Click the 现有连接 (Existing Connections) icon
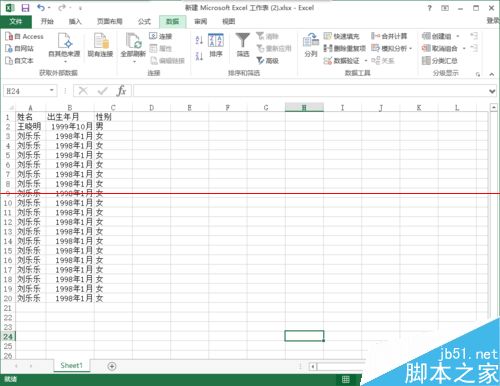This screenshot has width=500, height=386. point(100,45)
